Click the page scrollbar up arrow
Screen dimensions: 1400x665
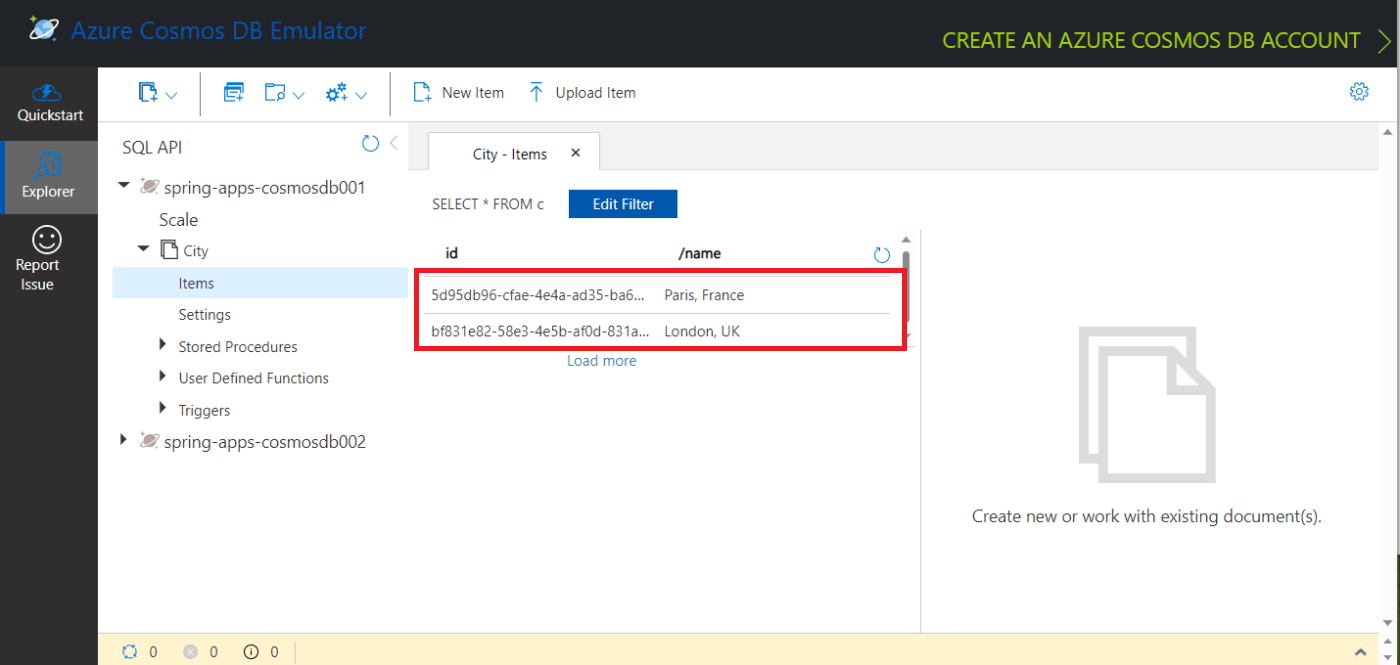coord(1386,131)
